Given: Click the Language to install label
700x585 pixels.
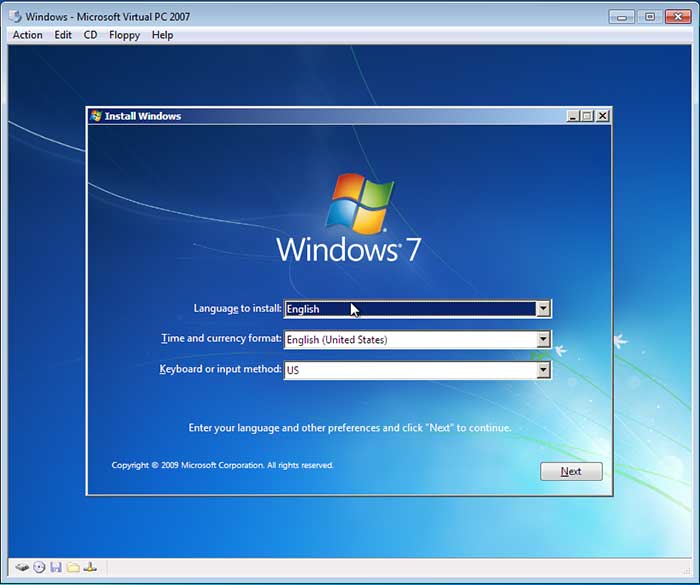Looking at the screenshot, I should point(238,309).
